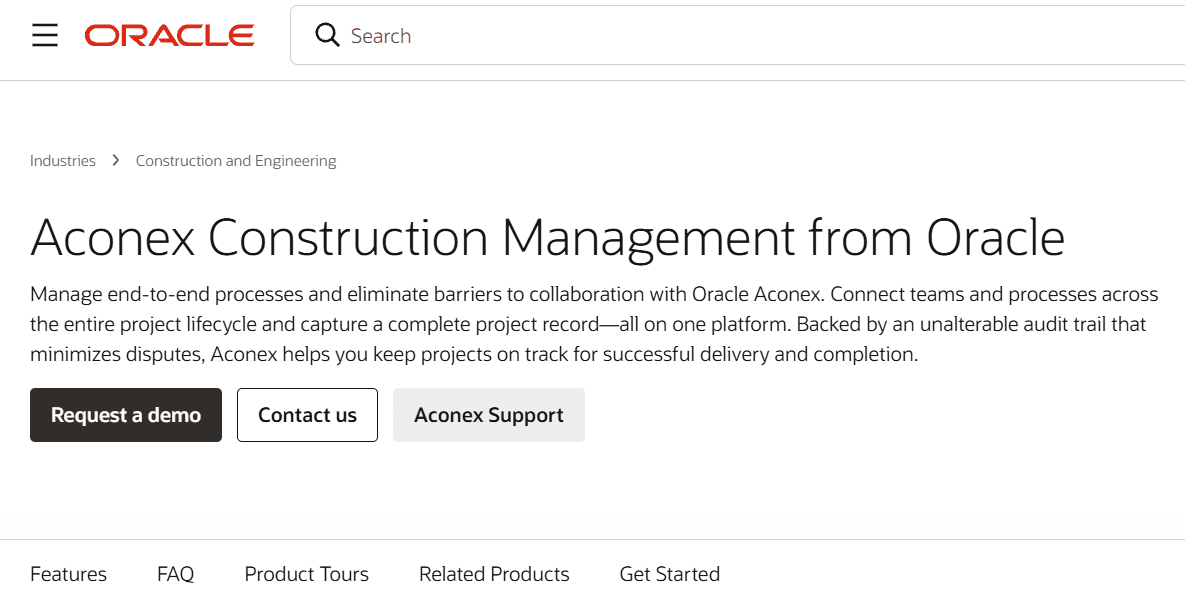This screenshot has height=603, width=1185.
Task: Jump to the FAQ section tab
Action: click(175, 574)
